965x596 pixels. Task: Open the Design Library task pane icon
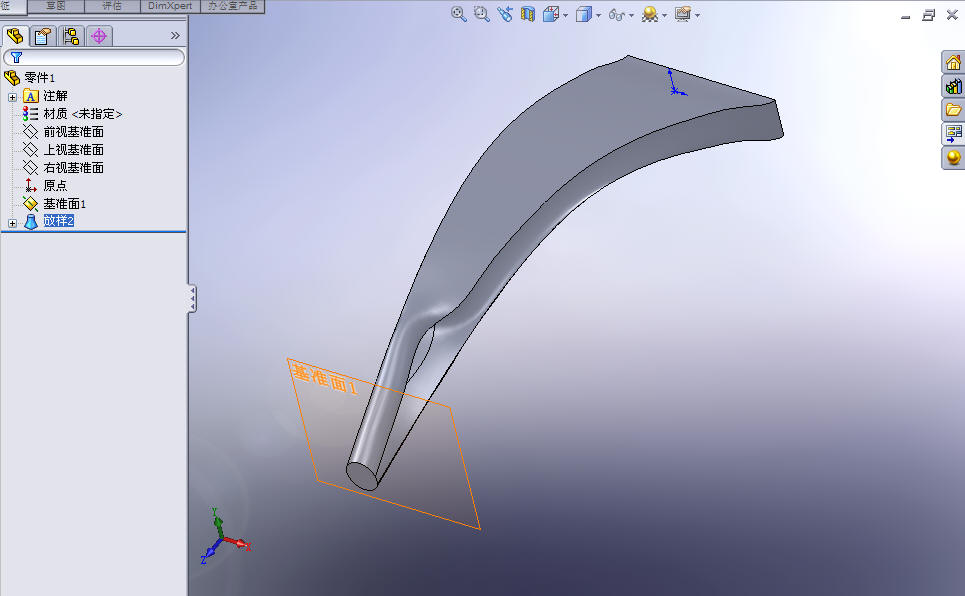point(953,86)
